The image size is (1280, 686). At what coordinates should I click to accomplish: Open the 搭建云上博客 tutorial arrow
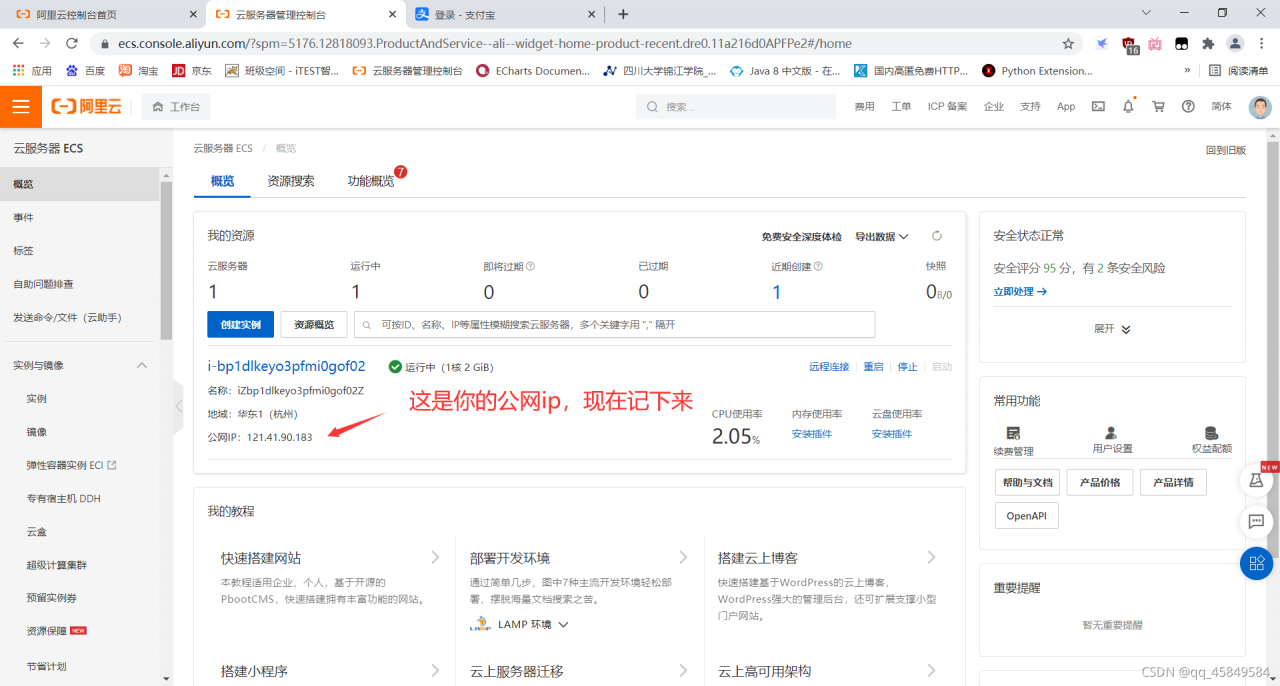[x=931, y=557]
